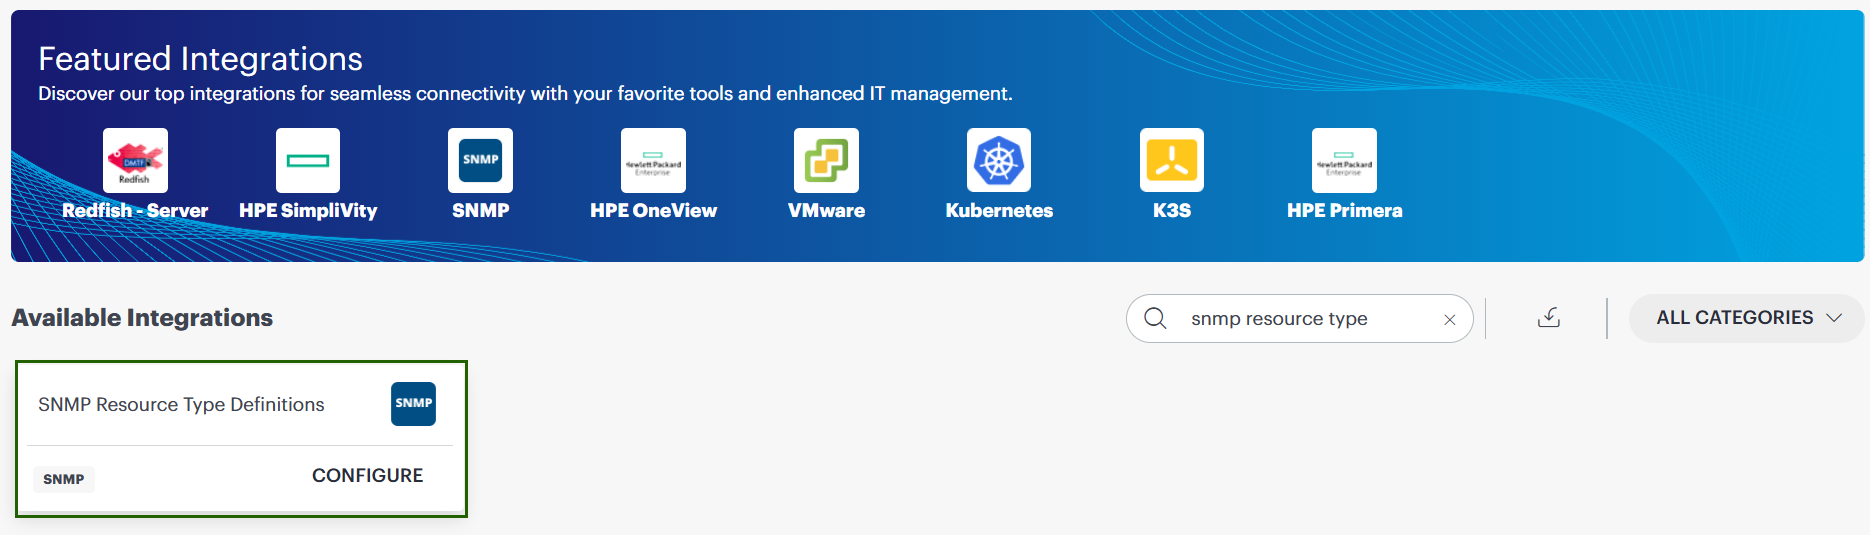Click the VMware label text
Image resolution: width=1870 pixels, height=535 pixels.
(x=826, y=211)
